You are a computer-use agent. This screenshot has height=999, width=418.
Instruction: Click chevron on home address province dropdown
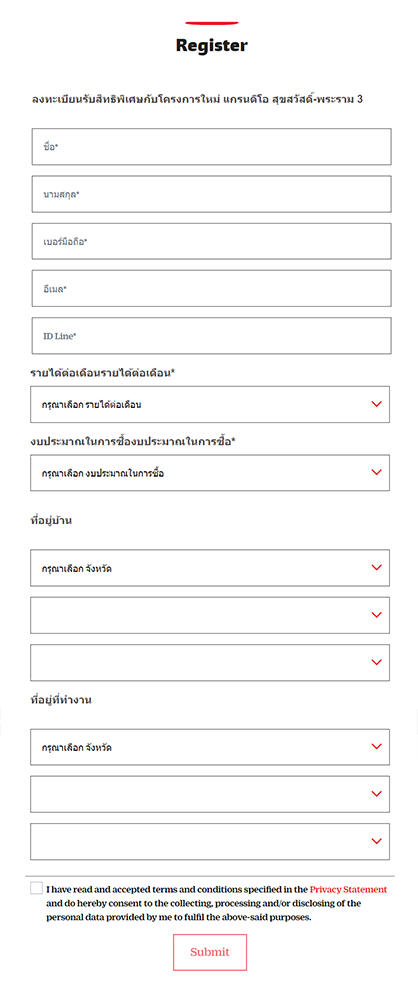(376, 567)
